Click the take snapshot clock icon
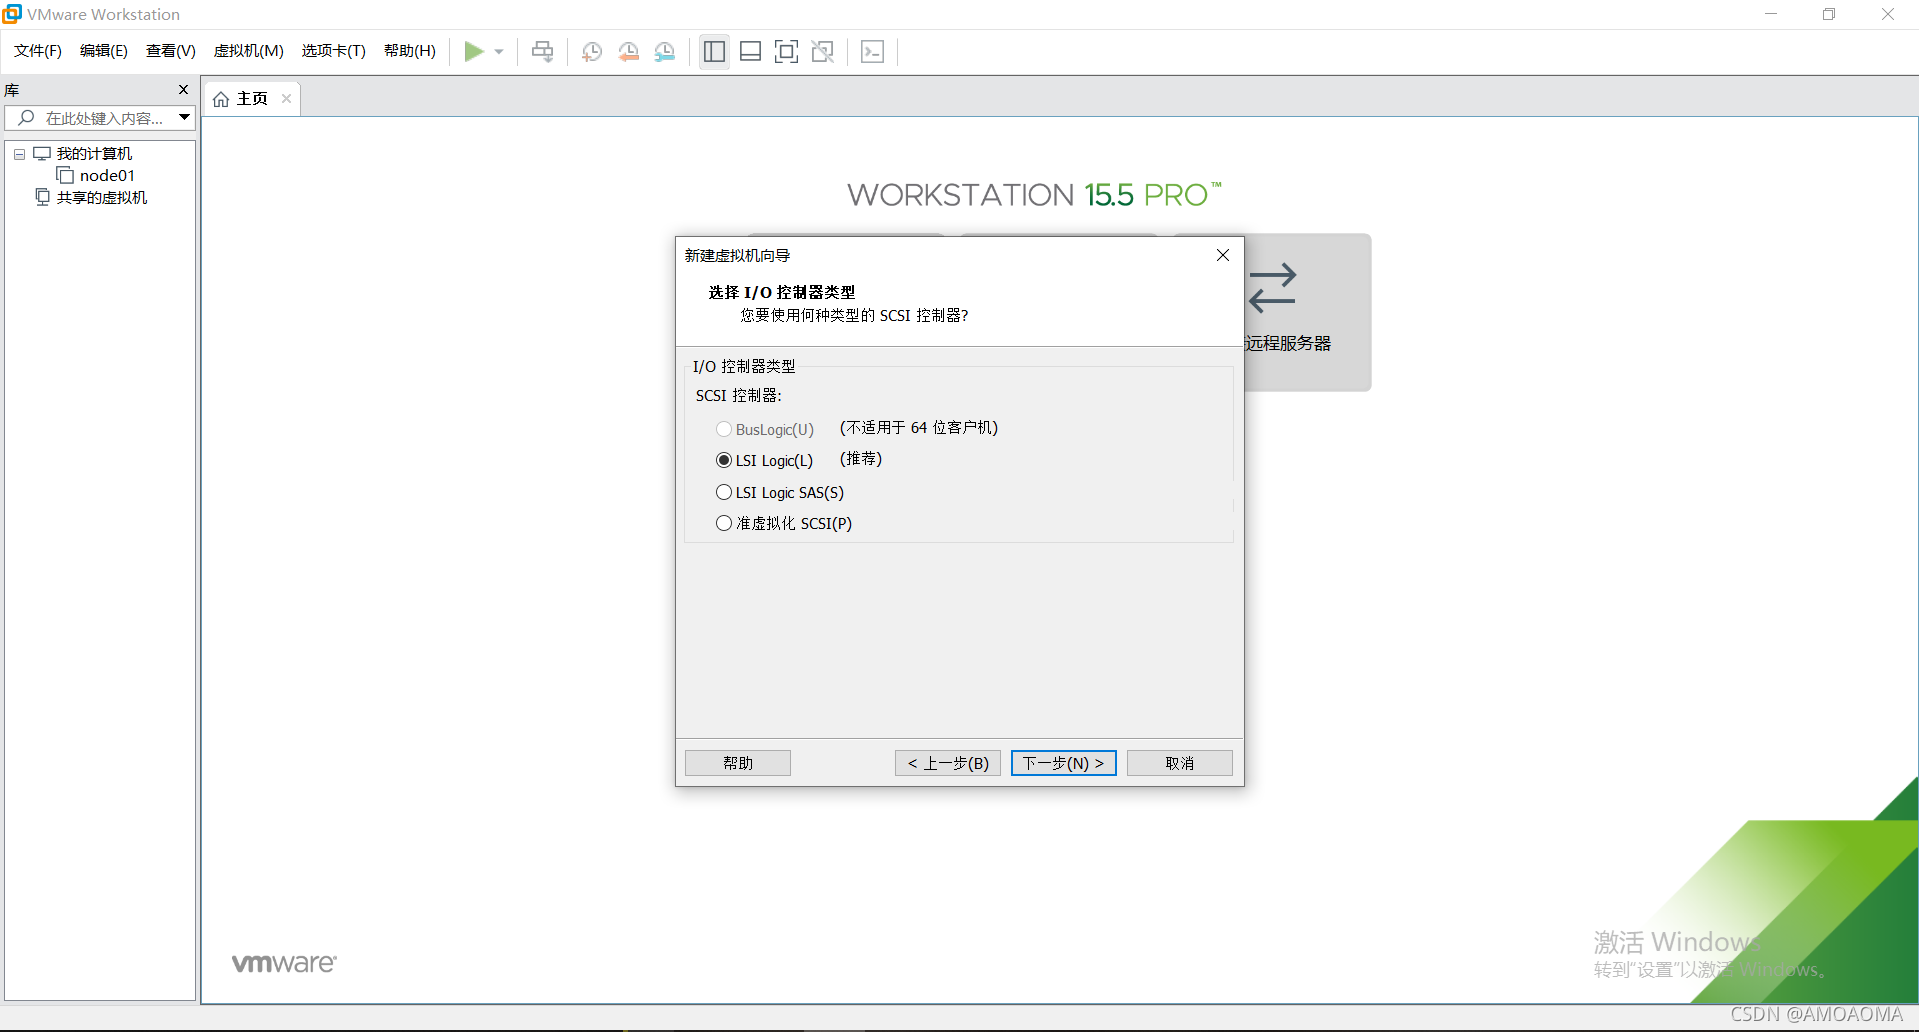The width and height of the screenshot is (1919, 1032). pyautogui.click(x=592, y=52)
